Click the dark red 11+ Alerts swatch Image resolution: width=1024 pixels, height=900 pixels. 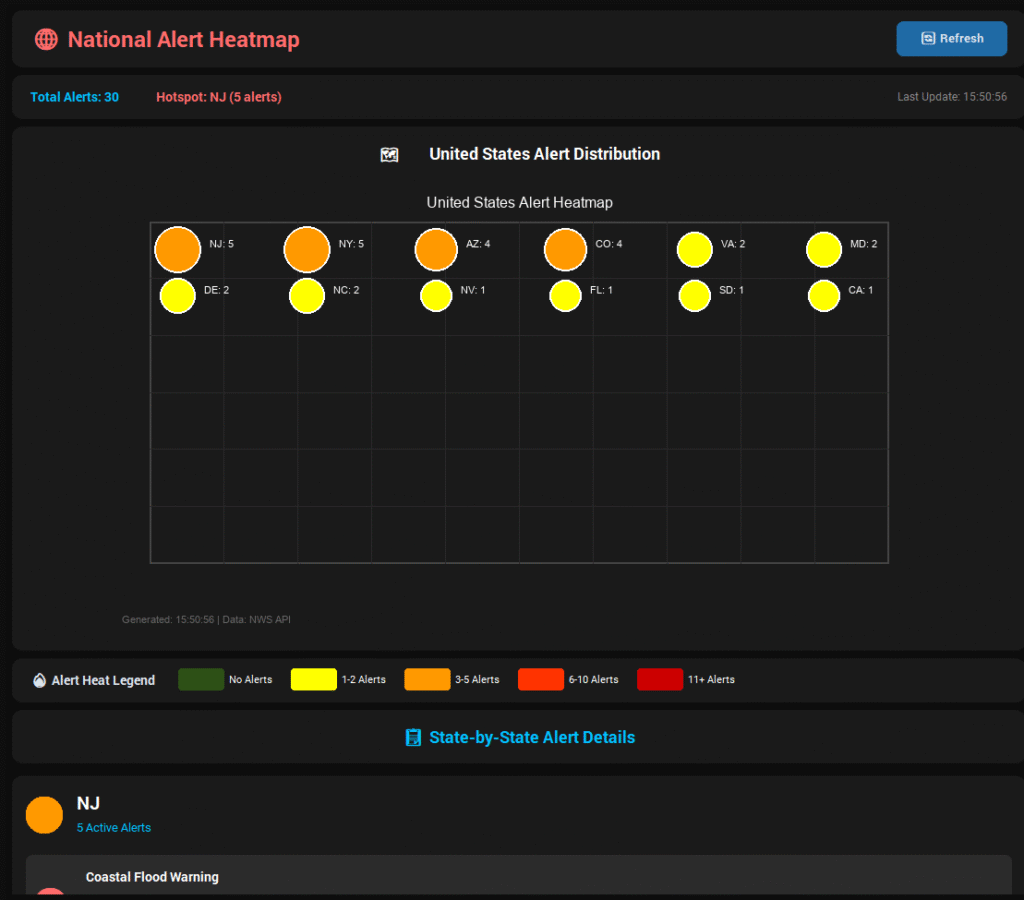pos(660,680)
